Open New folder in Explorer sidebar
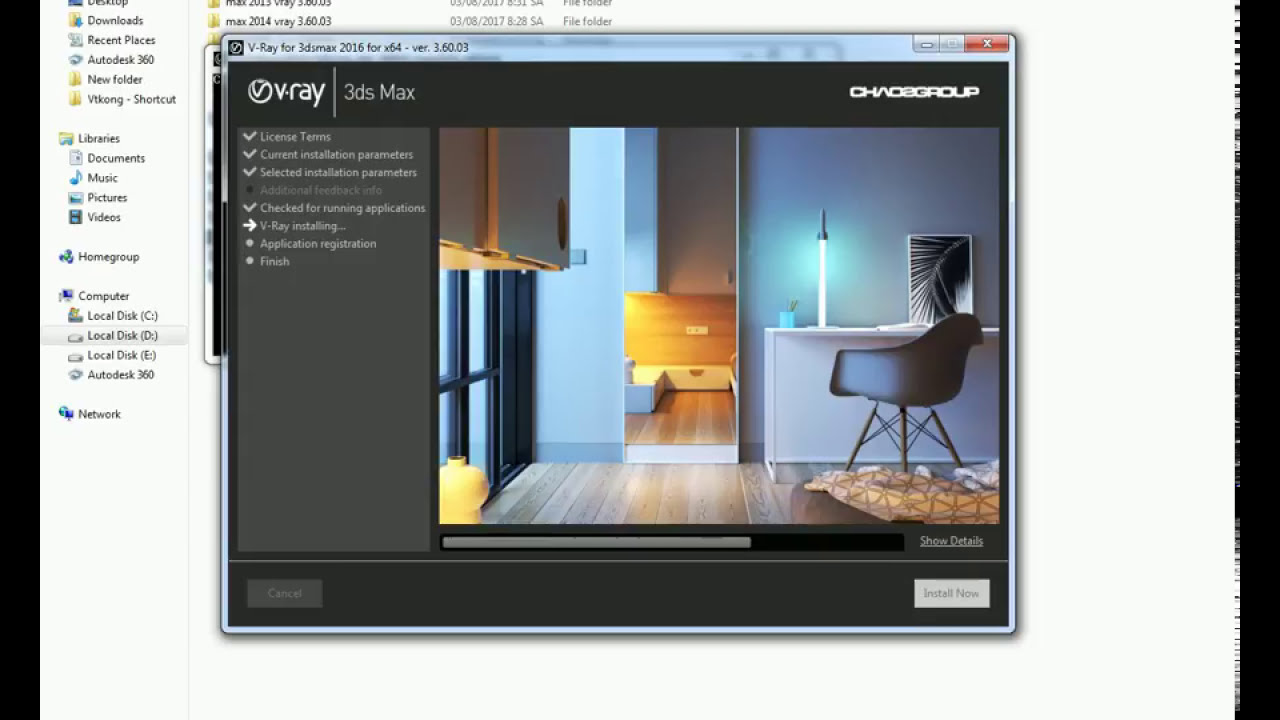Viewport: 1280px width, 720px height. tap(115, 79)
